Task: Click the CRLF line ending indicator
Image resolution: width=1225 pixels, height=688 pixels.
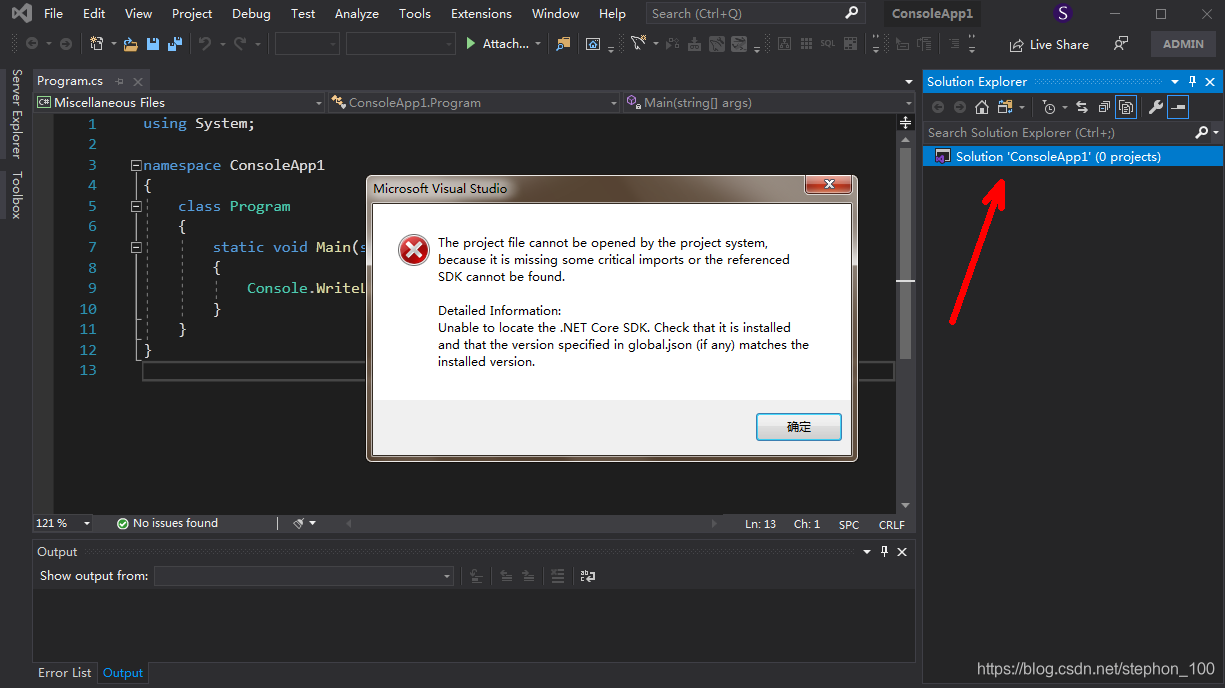Action: [891, 524]
